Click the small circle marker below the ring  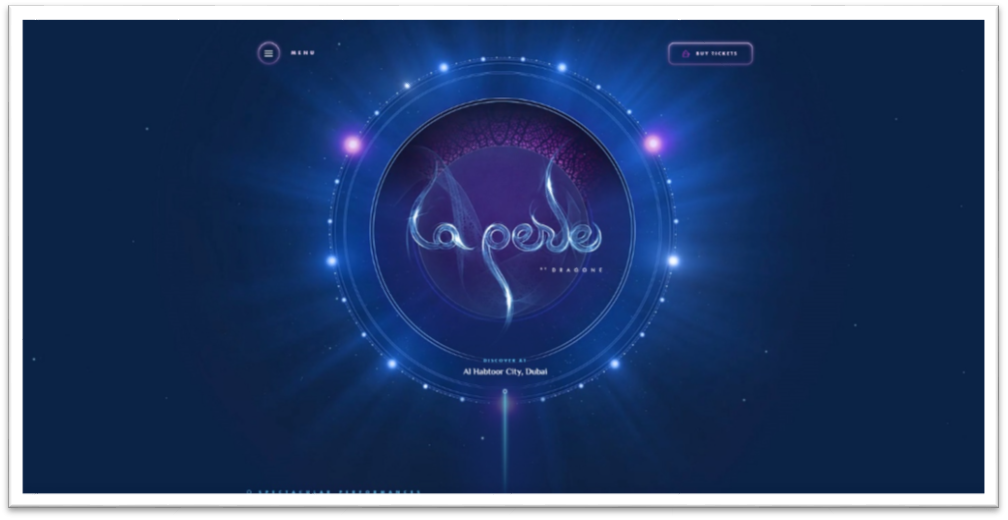coord(505,391)
